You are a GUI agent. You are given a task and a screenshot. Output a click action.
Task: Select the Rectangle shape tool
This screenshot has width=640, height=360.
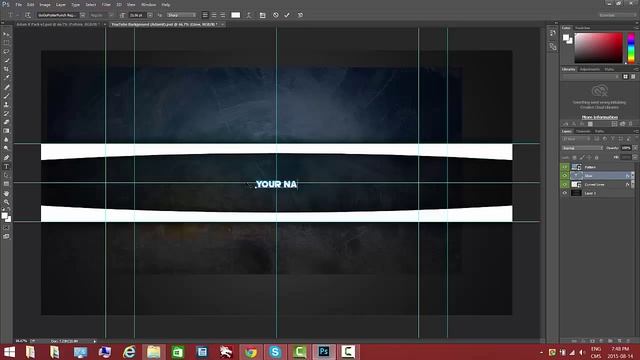(7, 184)
